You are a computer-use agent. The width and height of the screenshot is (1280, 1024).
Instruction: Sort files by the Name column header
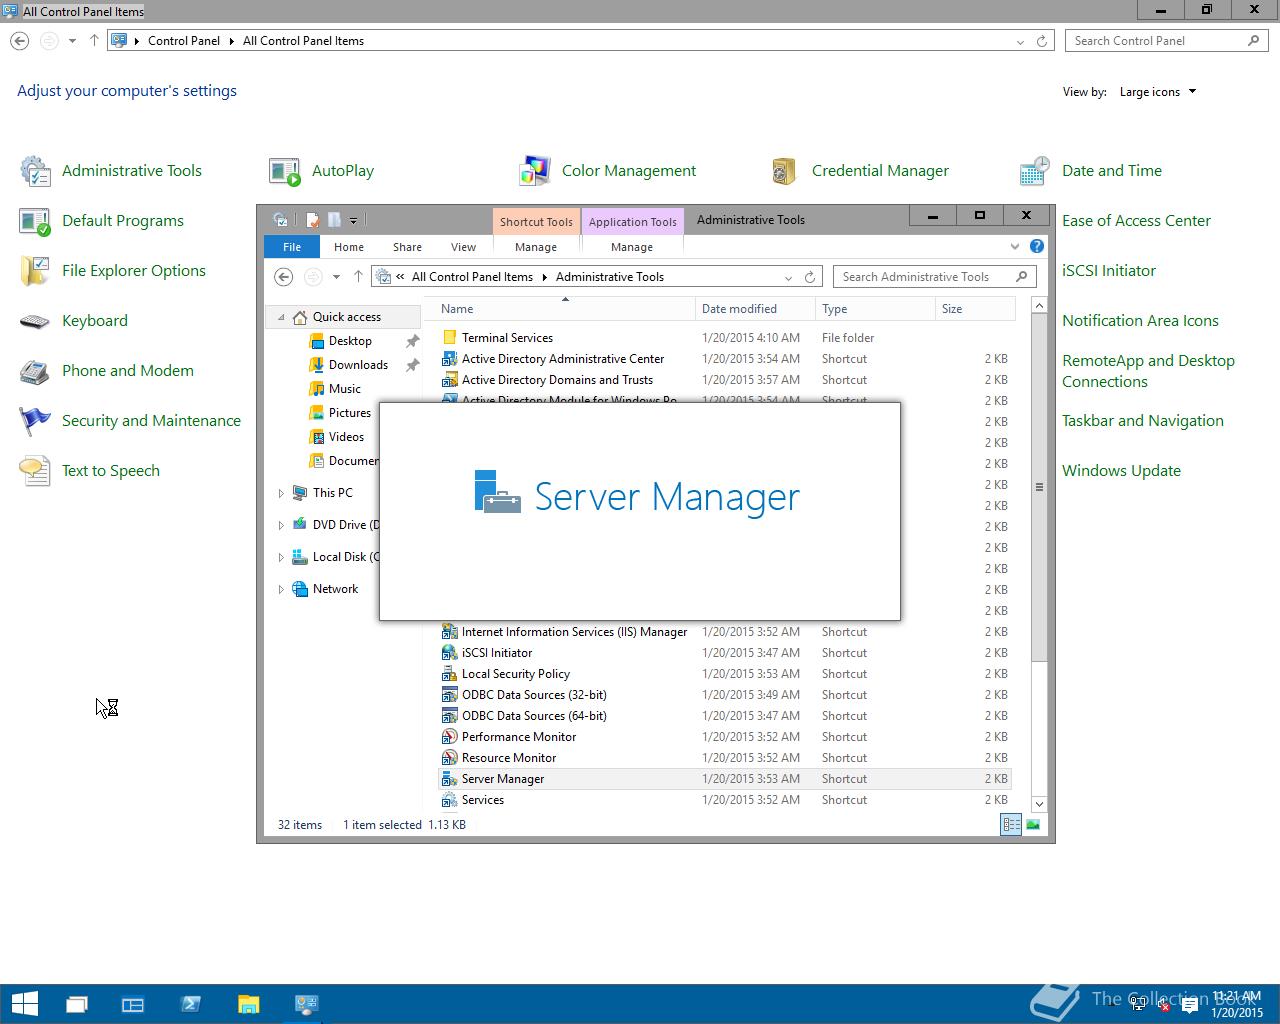pyautogui.click(x=565, y=309)
